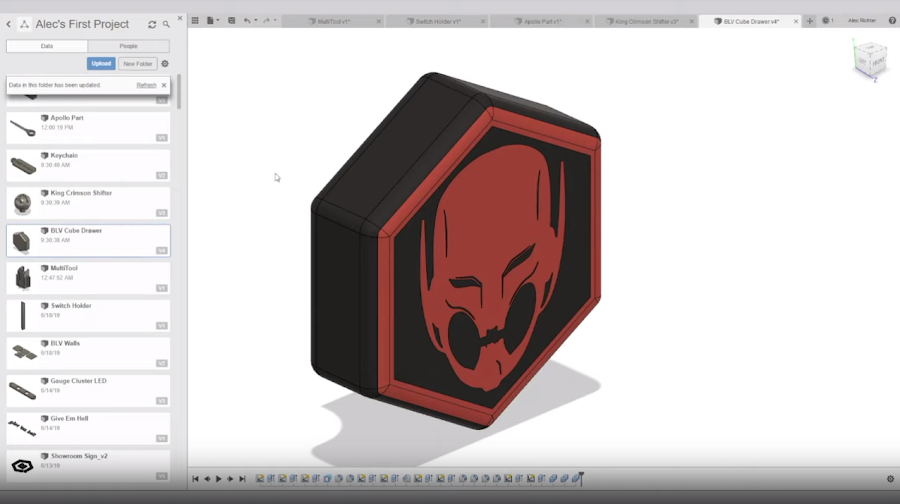This screenshot has width=900, height=504.
Task: Switch to the Data tab
Action: 47,46
